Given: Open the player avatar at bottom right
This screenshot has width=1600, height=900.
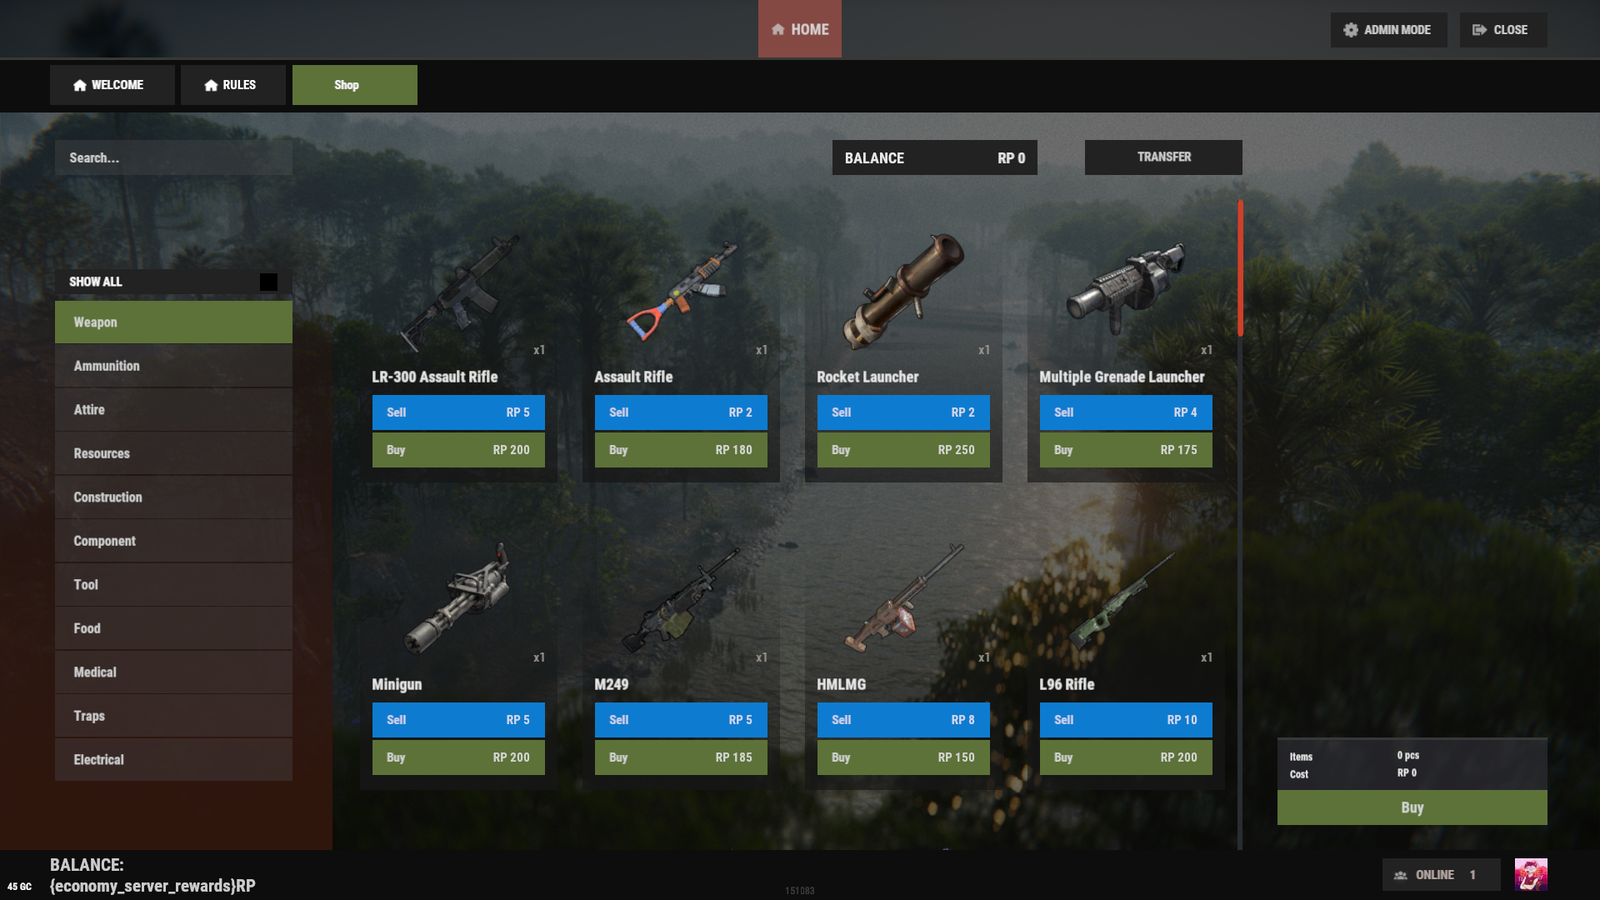Looking at the screenshot, I should point(1531,875).
